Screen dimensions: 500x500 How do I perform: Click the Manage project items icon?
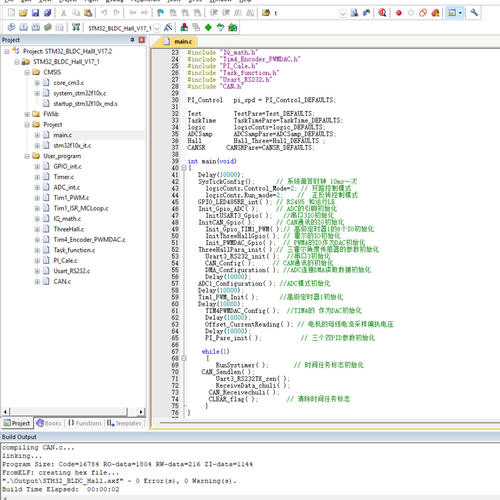pos(184,27)
